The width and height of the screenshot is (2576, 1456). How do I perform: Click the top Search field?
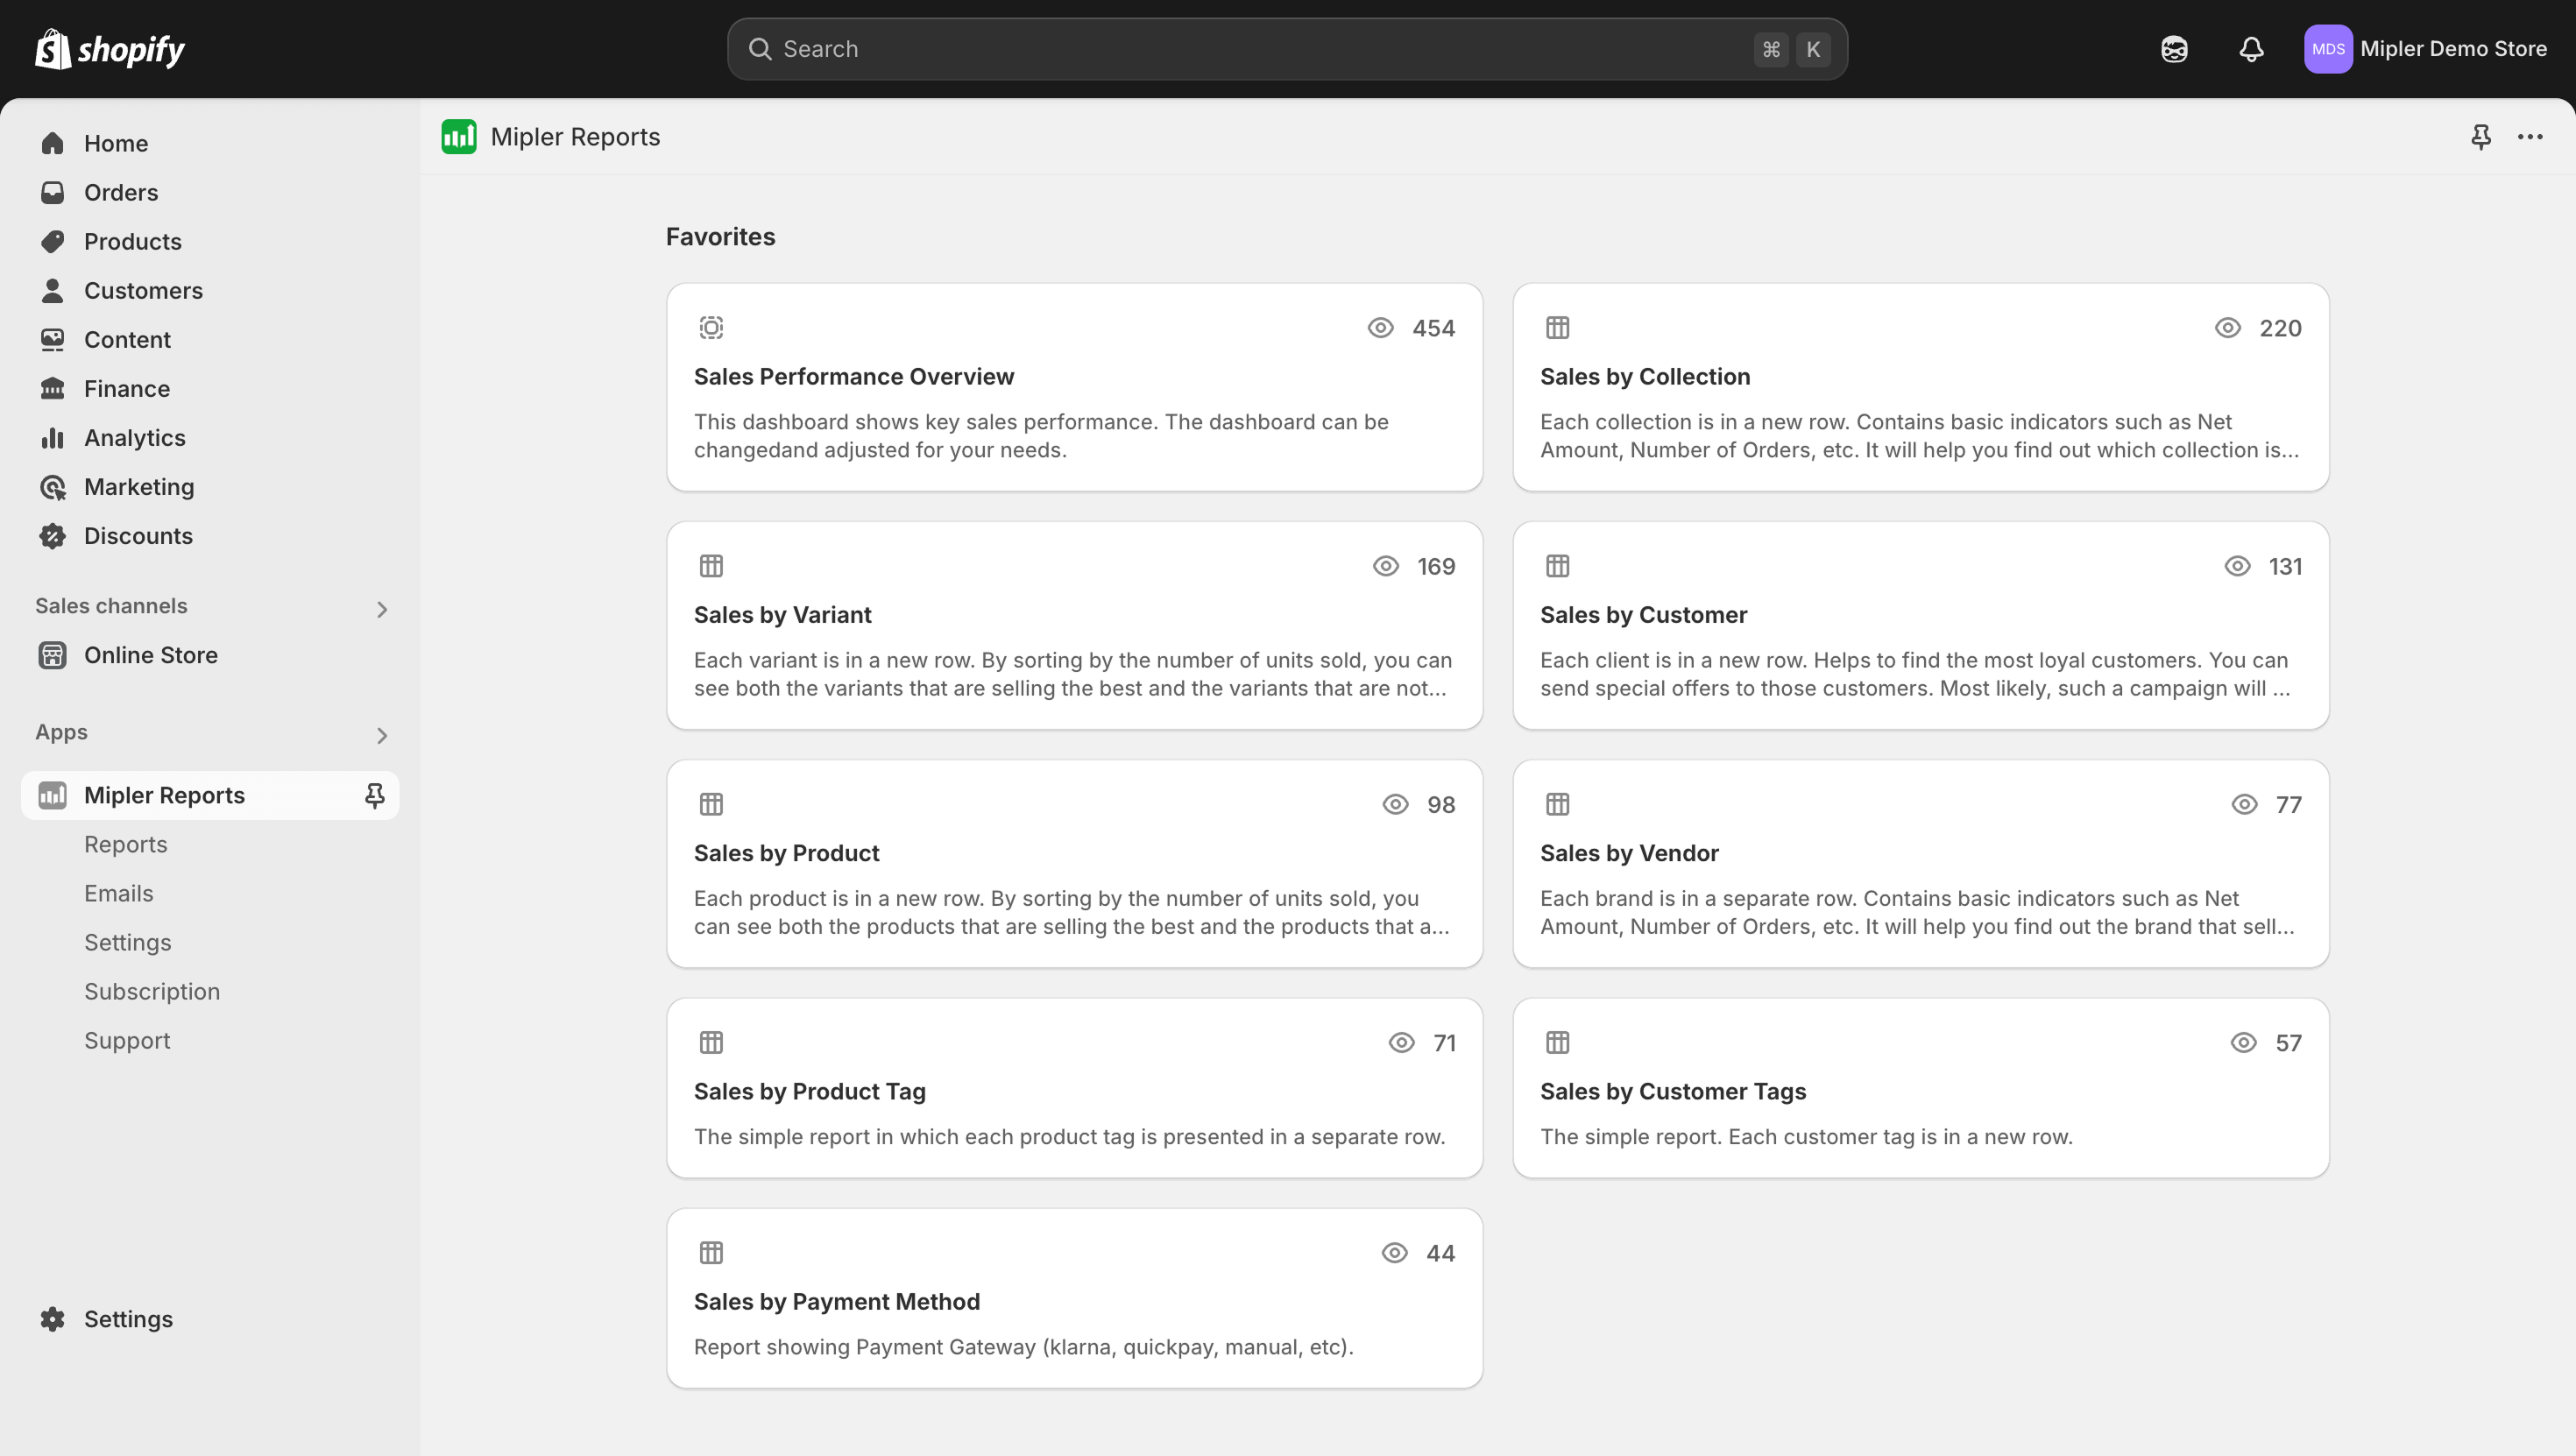point(1260,49)
